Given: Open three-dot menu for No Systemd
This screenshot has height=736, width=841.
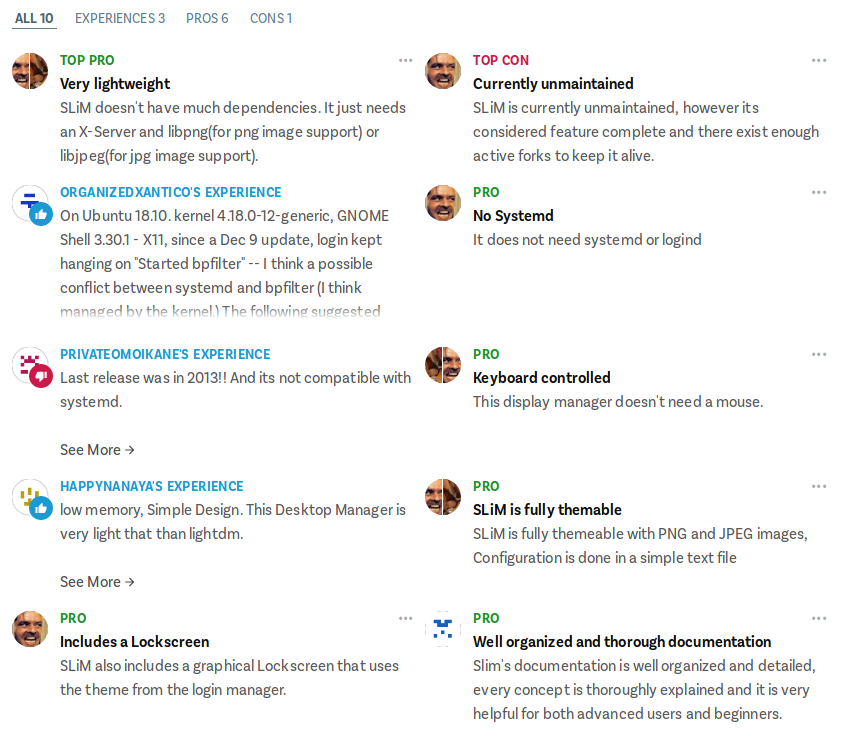Looking at the screenshot, I should 819,192.
